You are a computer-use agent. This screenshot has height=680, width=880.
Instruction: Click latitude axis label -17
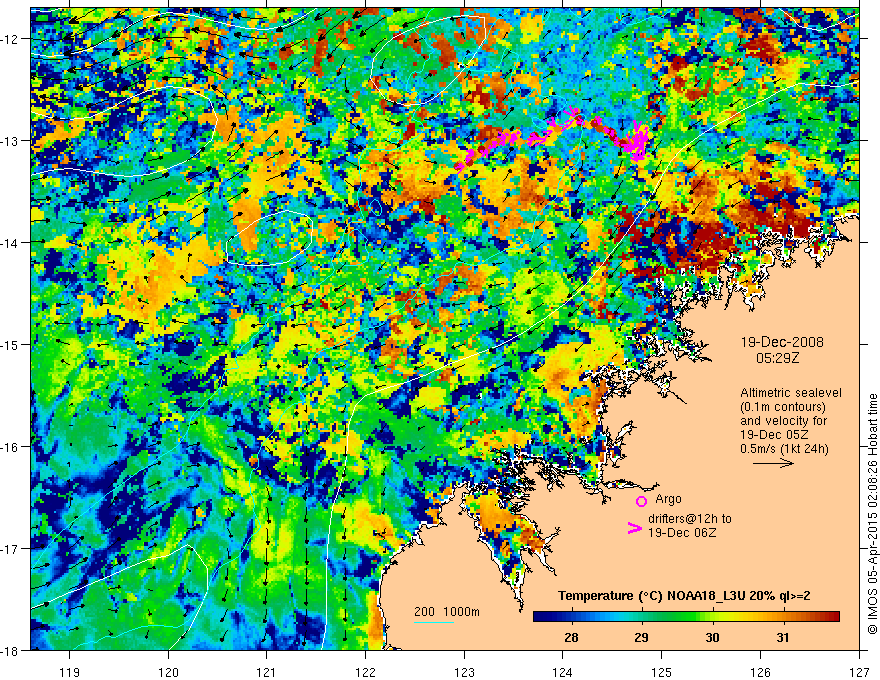(11, 549)
